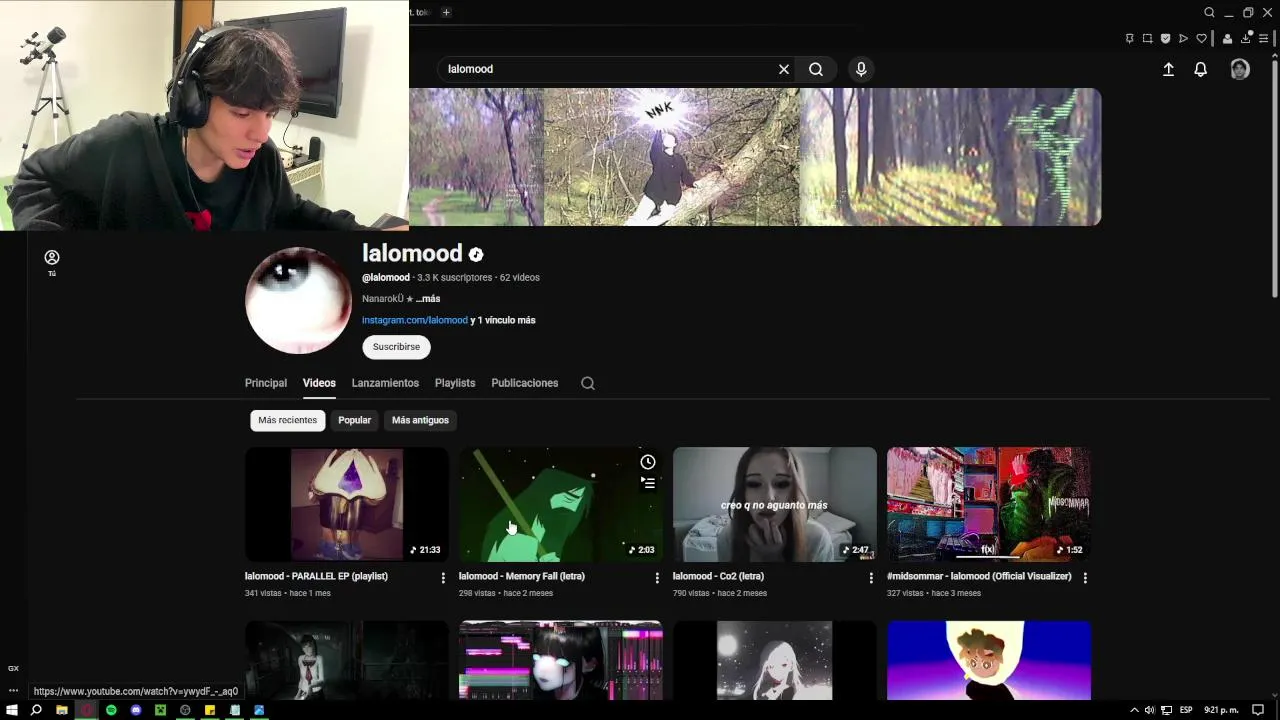Clear the search box with the X icon

(784, 69)
